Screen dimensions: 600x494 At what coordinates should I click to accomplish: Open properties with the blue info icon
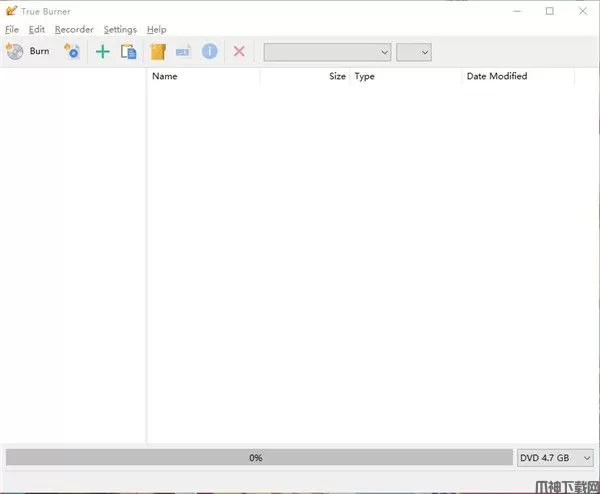(209, 51)
